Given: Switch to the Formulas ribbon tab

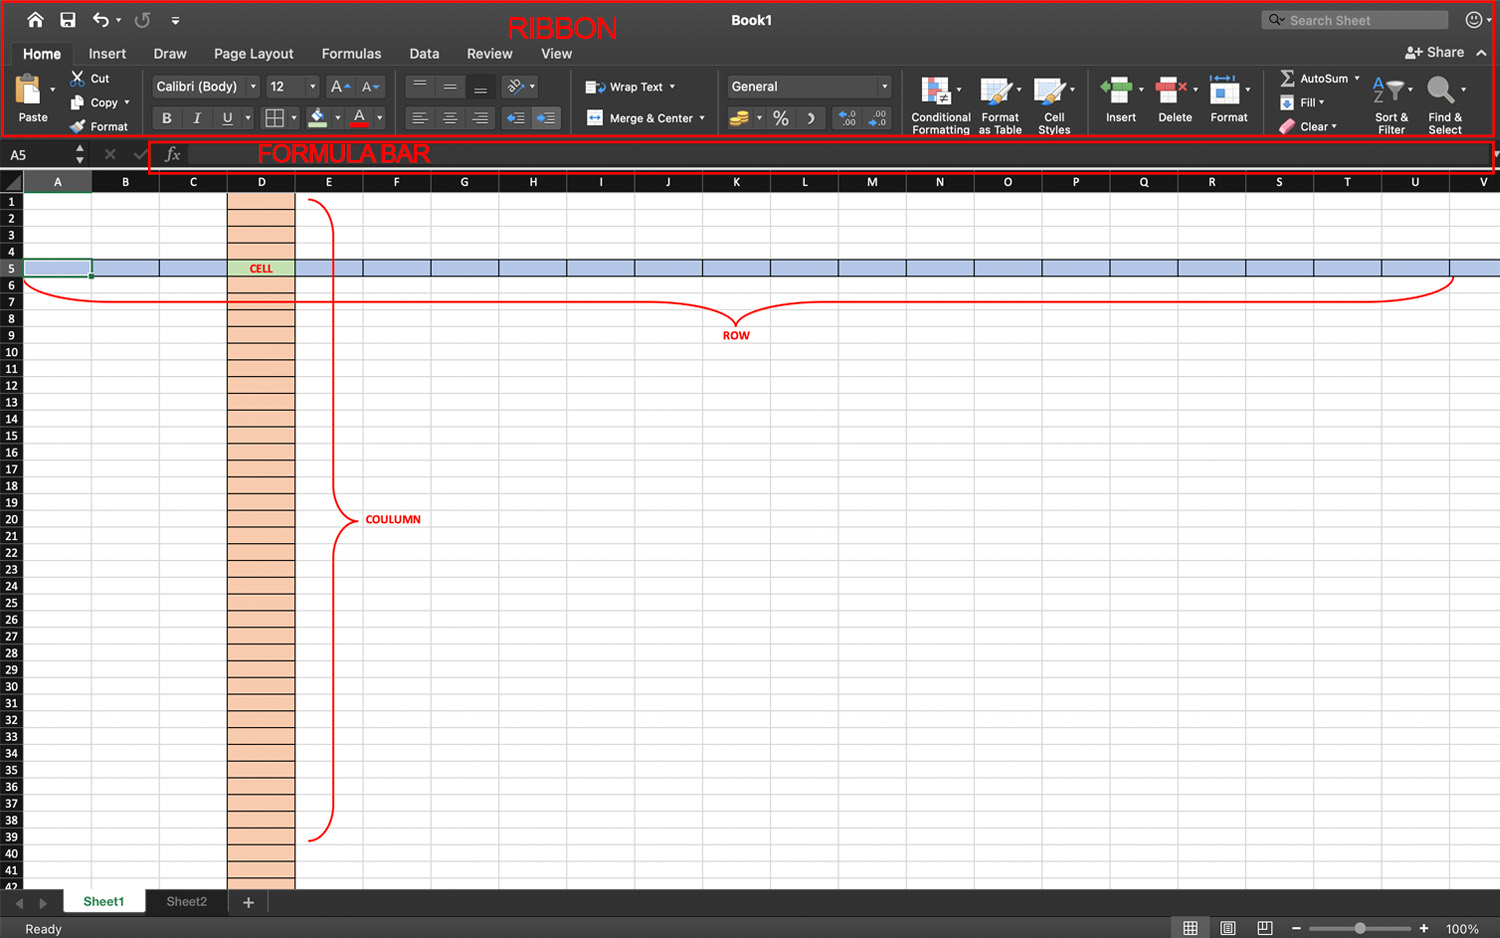Looking at the screenshot, I should click(x=351, y=53).
